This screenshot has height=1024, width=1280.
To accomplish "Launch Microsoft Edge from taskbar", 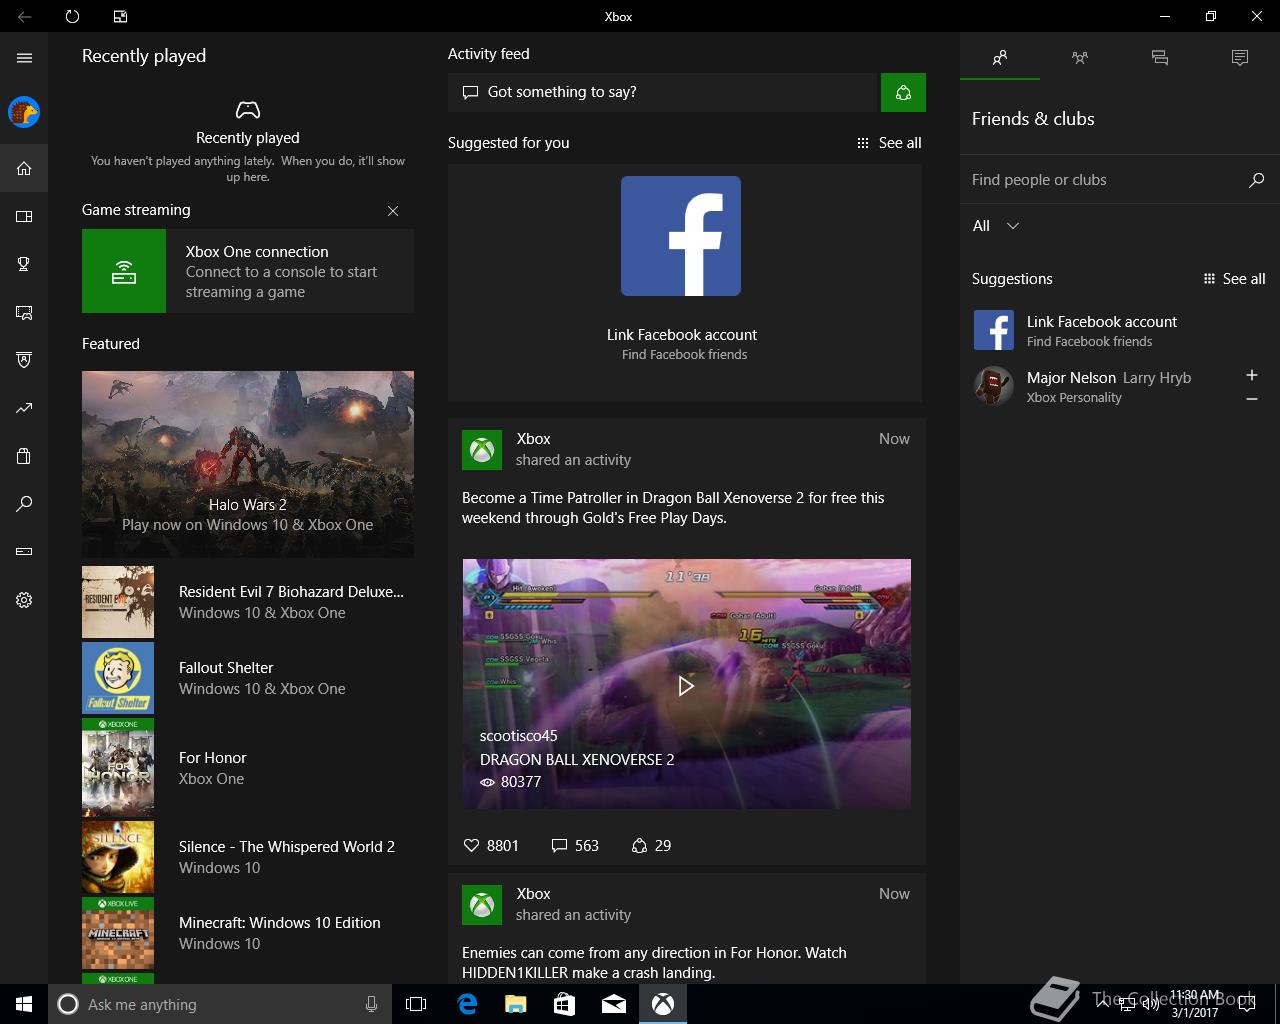I will tap(466, 1004).
